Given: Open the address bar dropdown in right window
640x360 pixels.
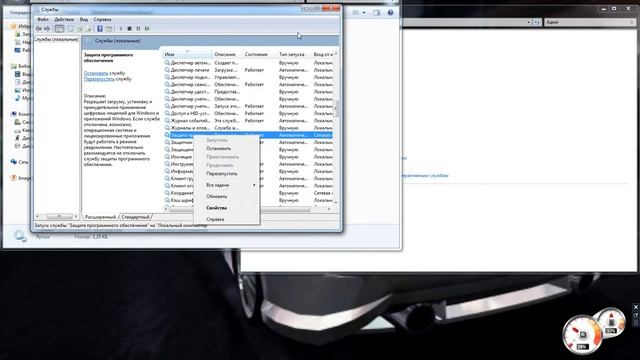Looking at the screenshot, I should (529, 22).
